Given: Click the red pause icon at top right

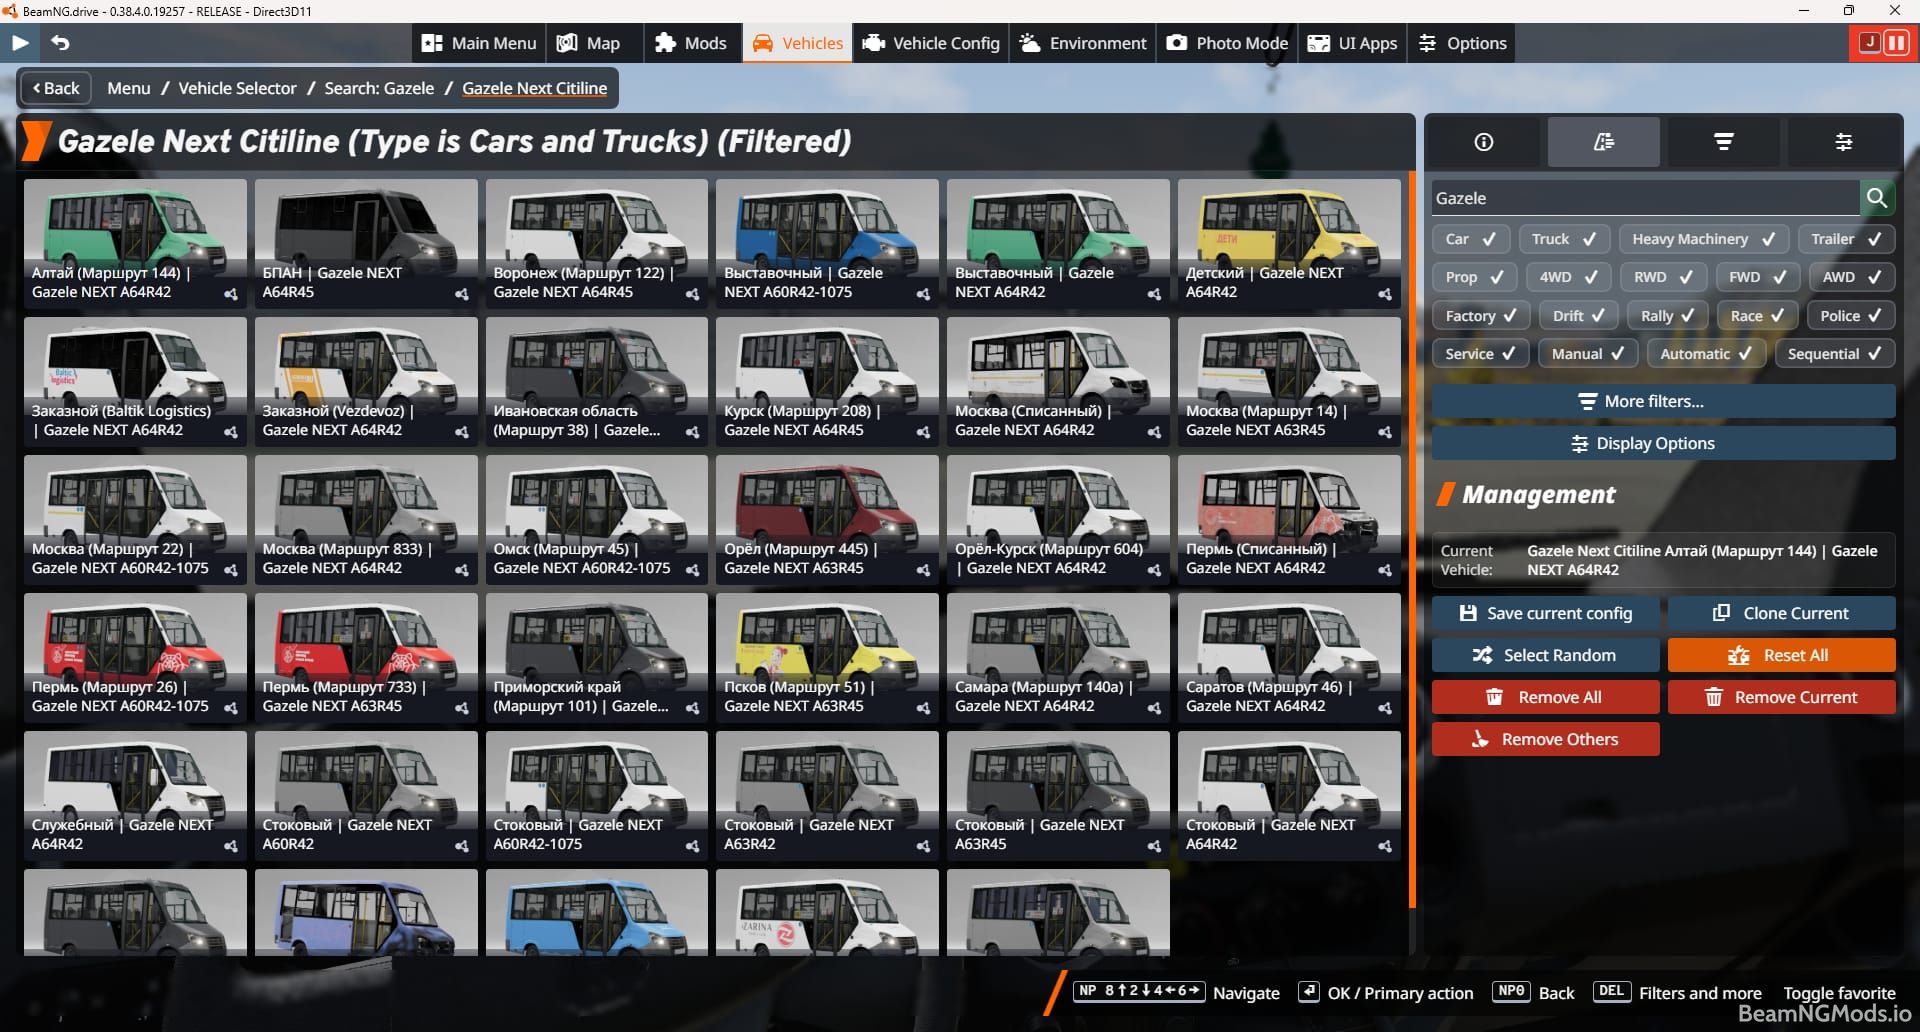Looking at the screenshot, I should [x=1896, y=43].
